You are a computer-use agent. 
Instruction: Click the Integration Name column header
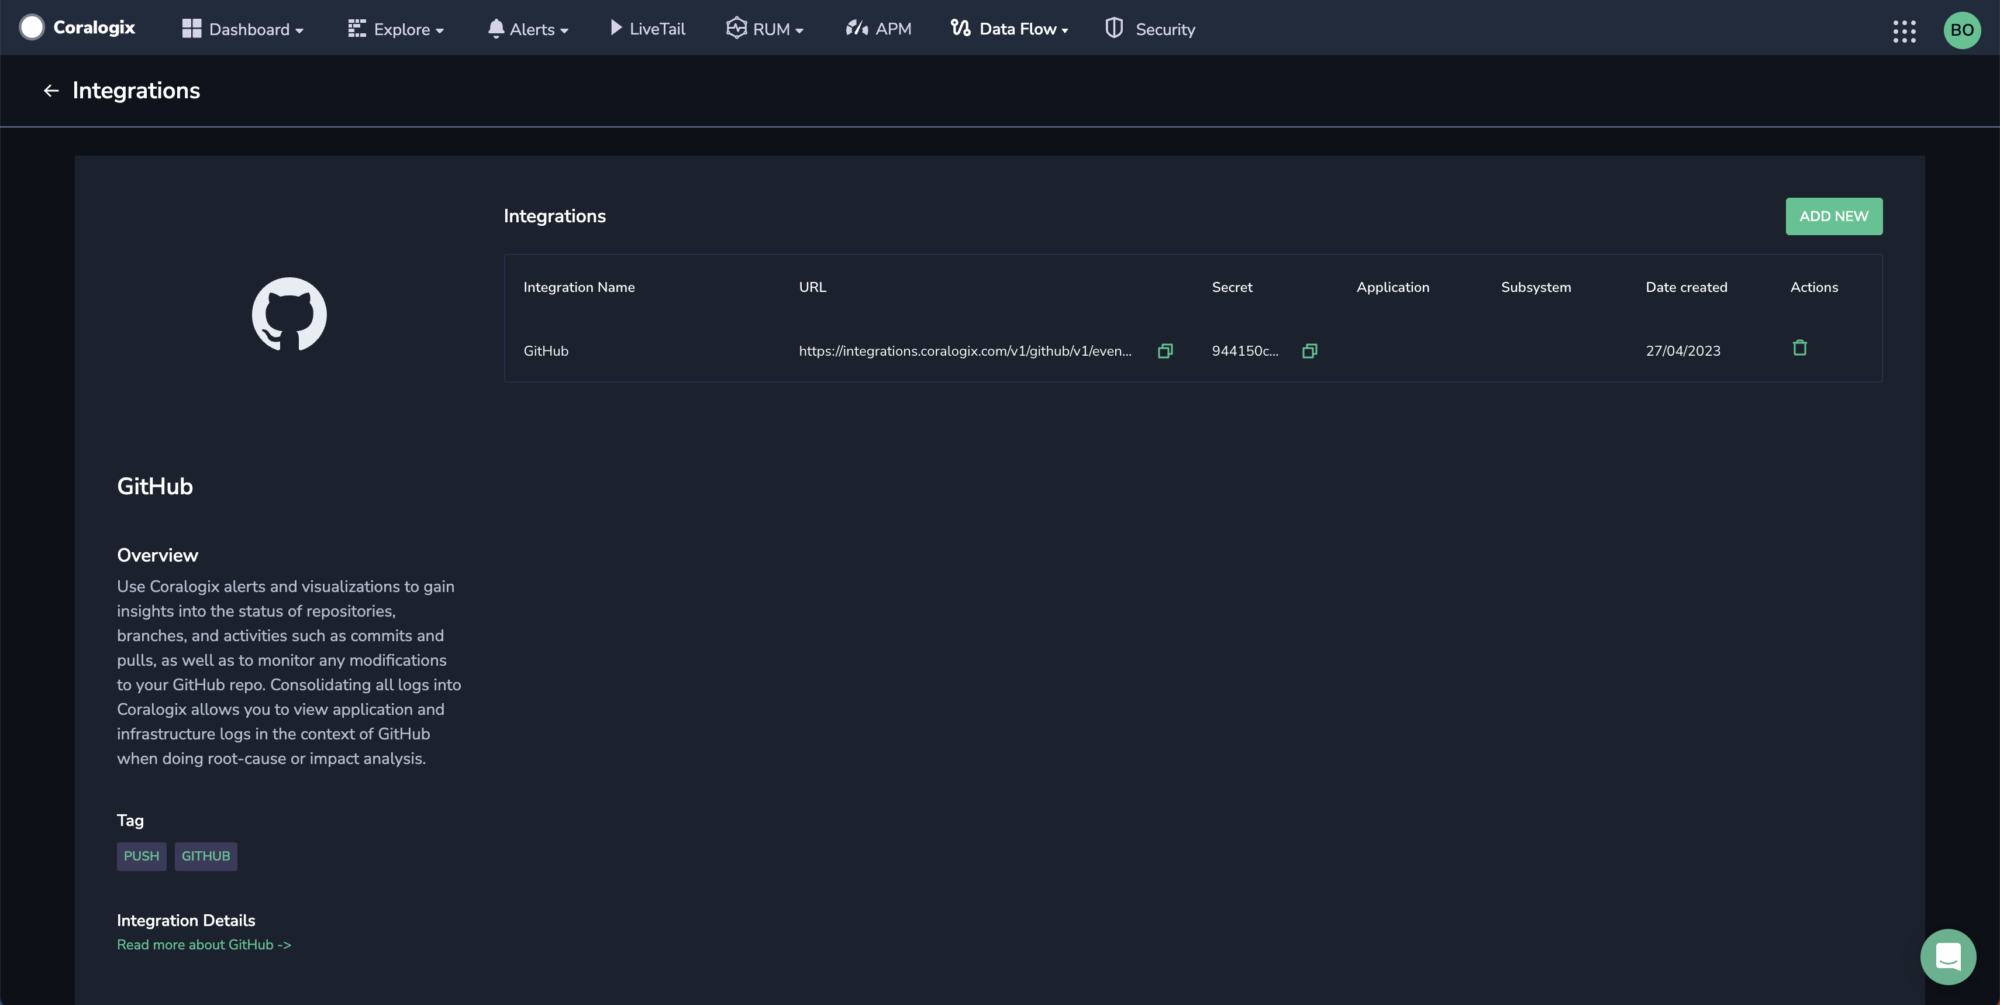click(x=579, y=287)
